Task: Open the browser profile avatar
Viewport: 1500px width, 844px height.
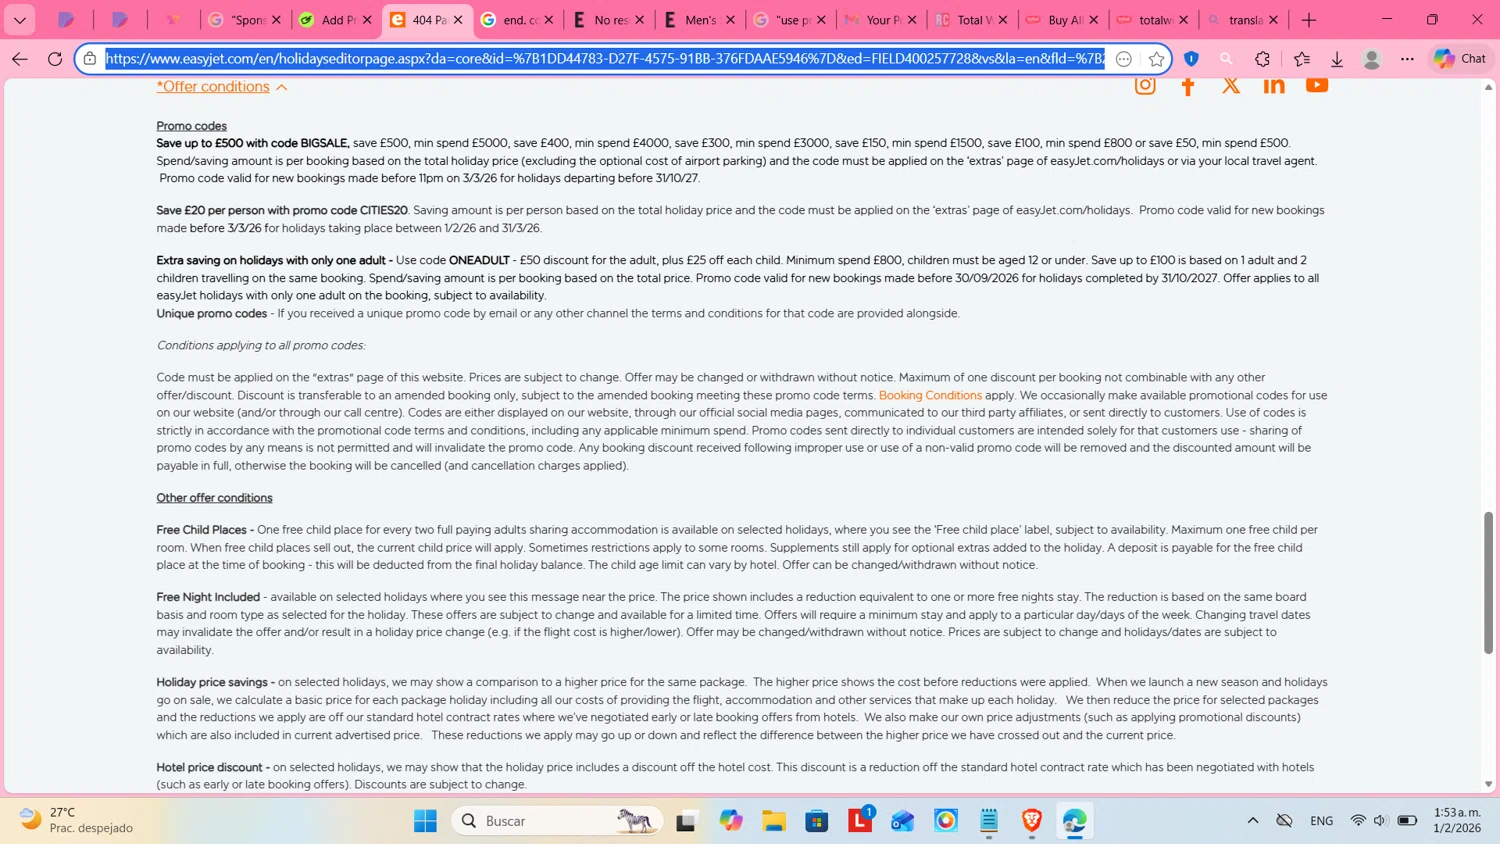Action: [x=1372, y=59]
